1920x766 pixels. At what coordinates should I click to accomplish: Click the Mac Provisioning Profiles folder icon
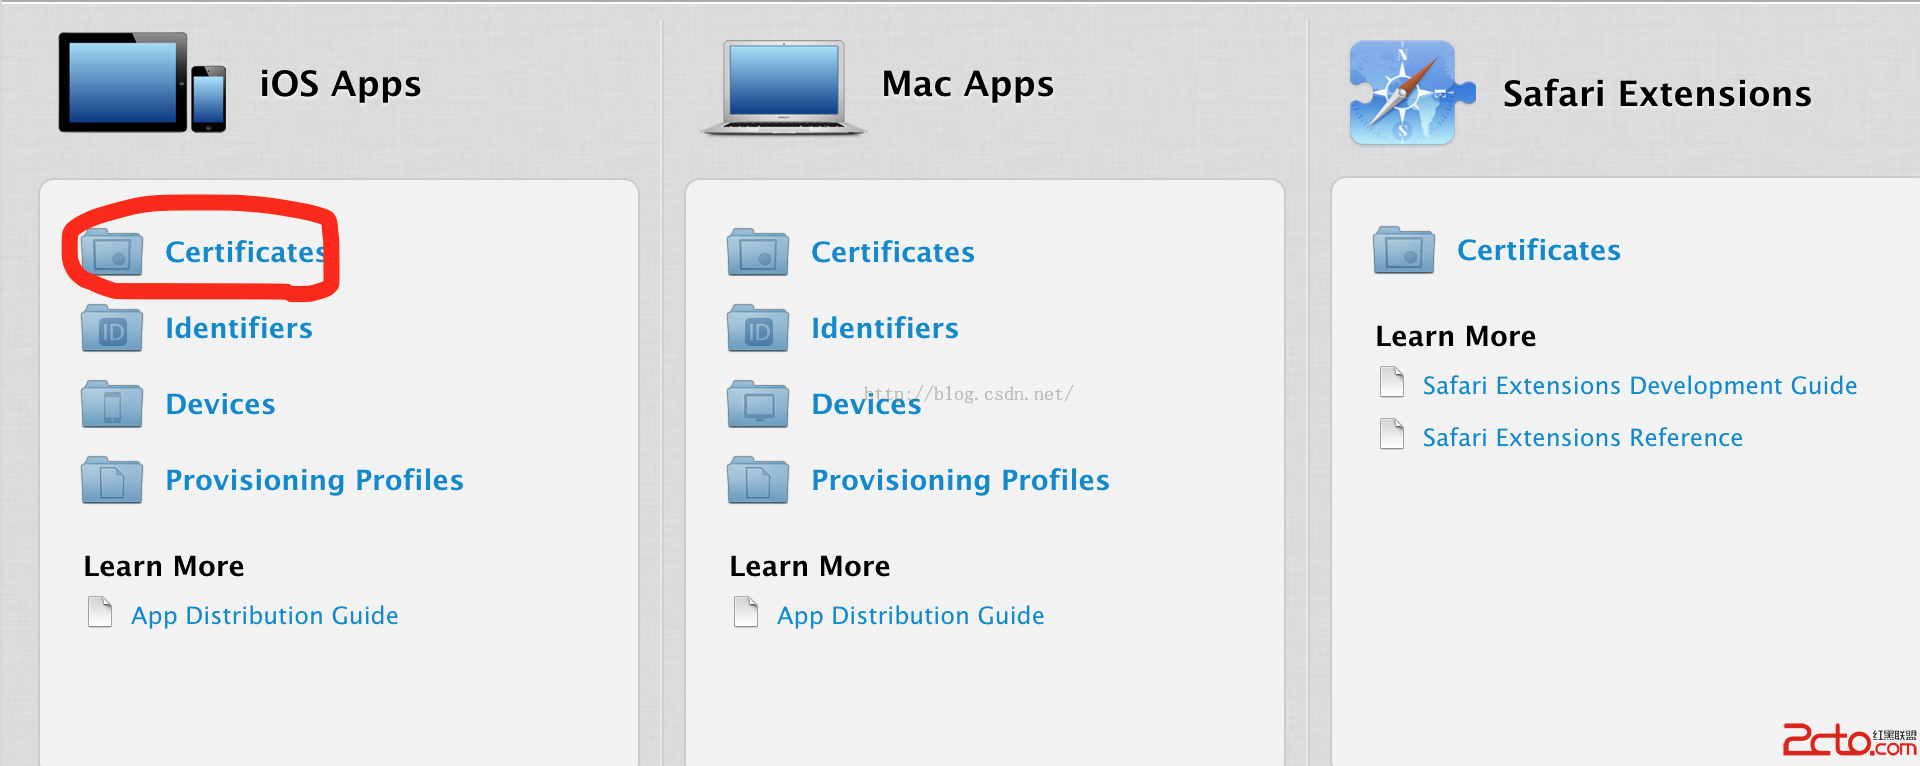pyautogui.click(x=758, y=481)
